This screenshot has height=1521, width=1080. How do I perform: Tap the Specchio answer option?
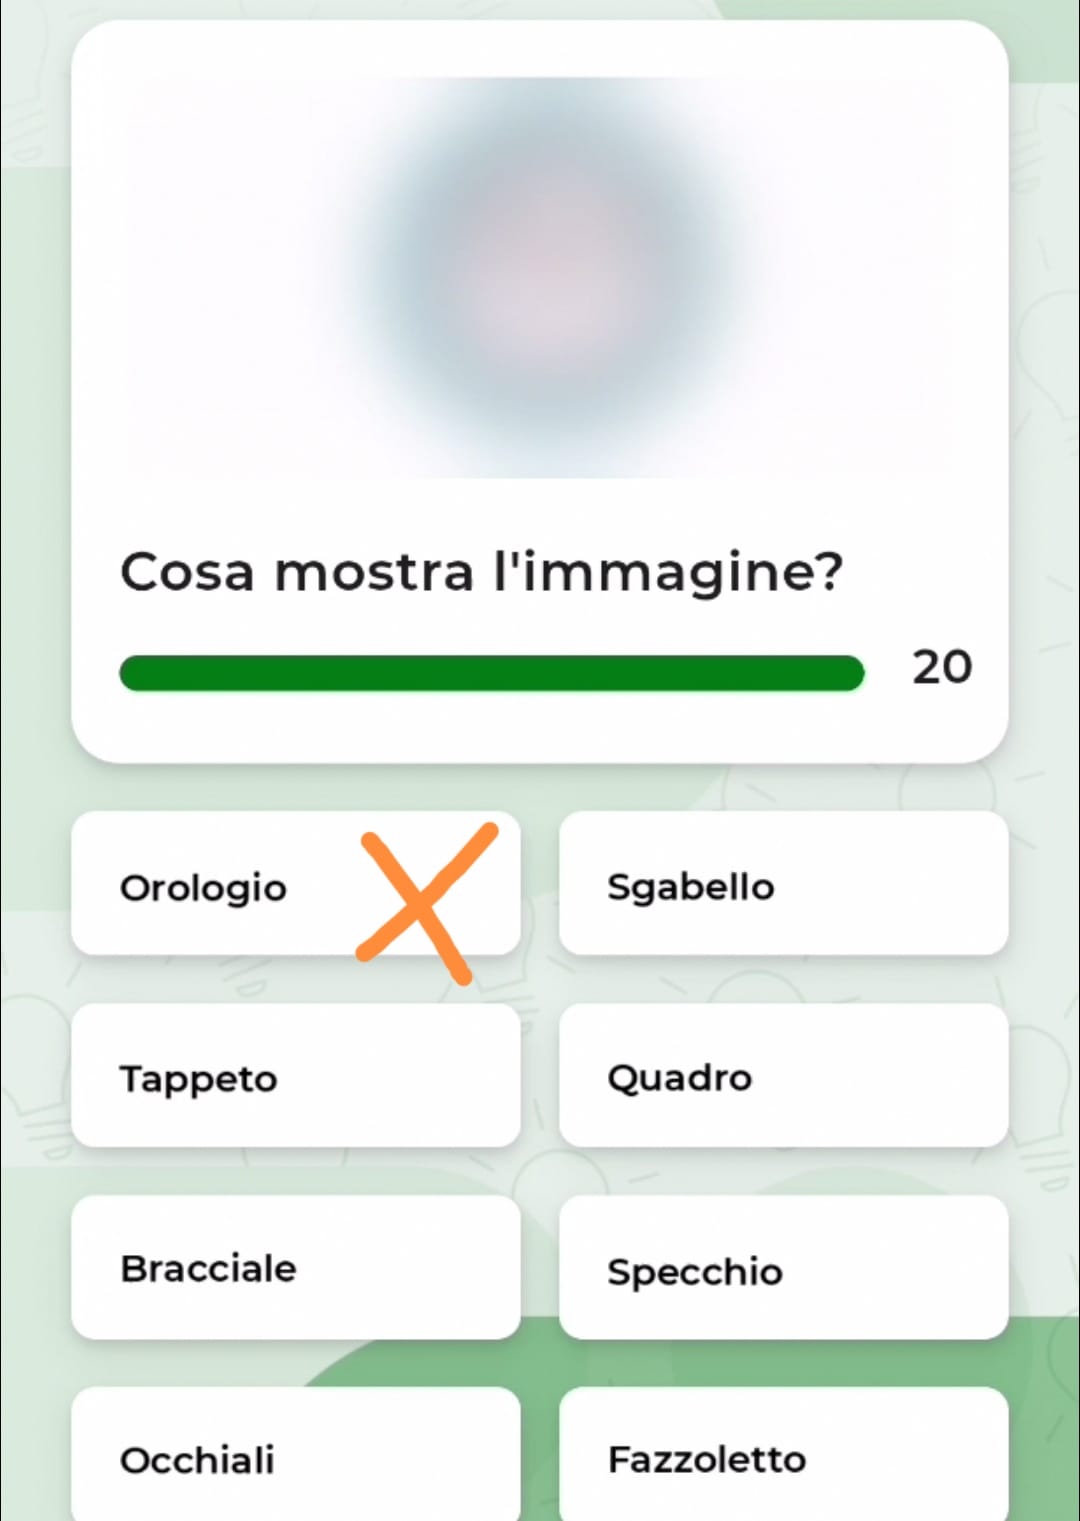783,1268
